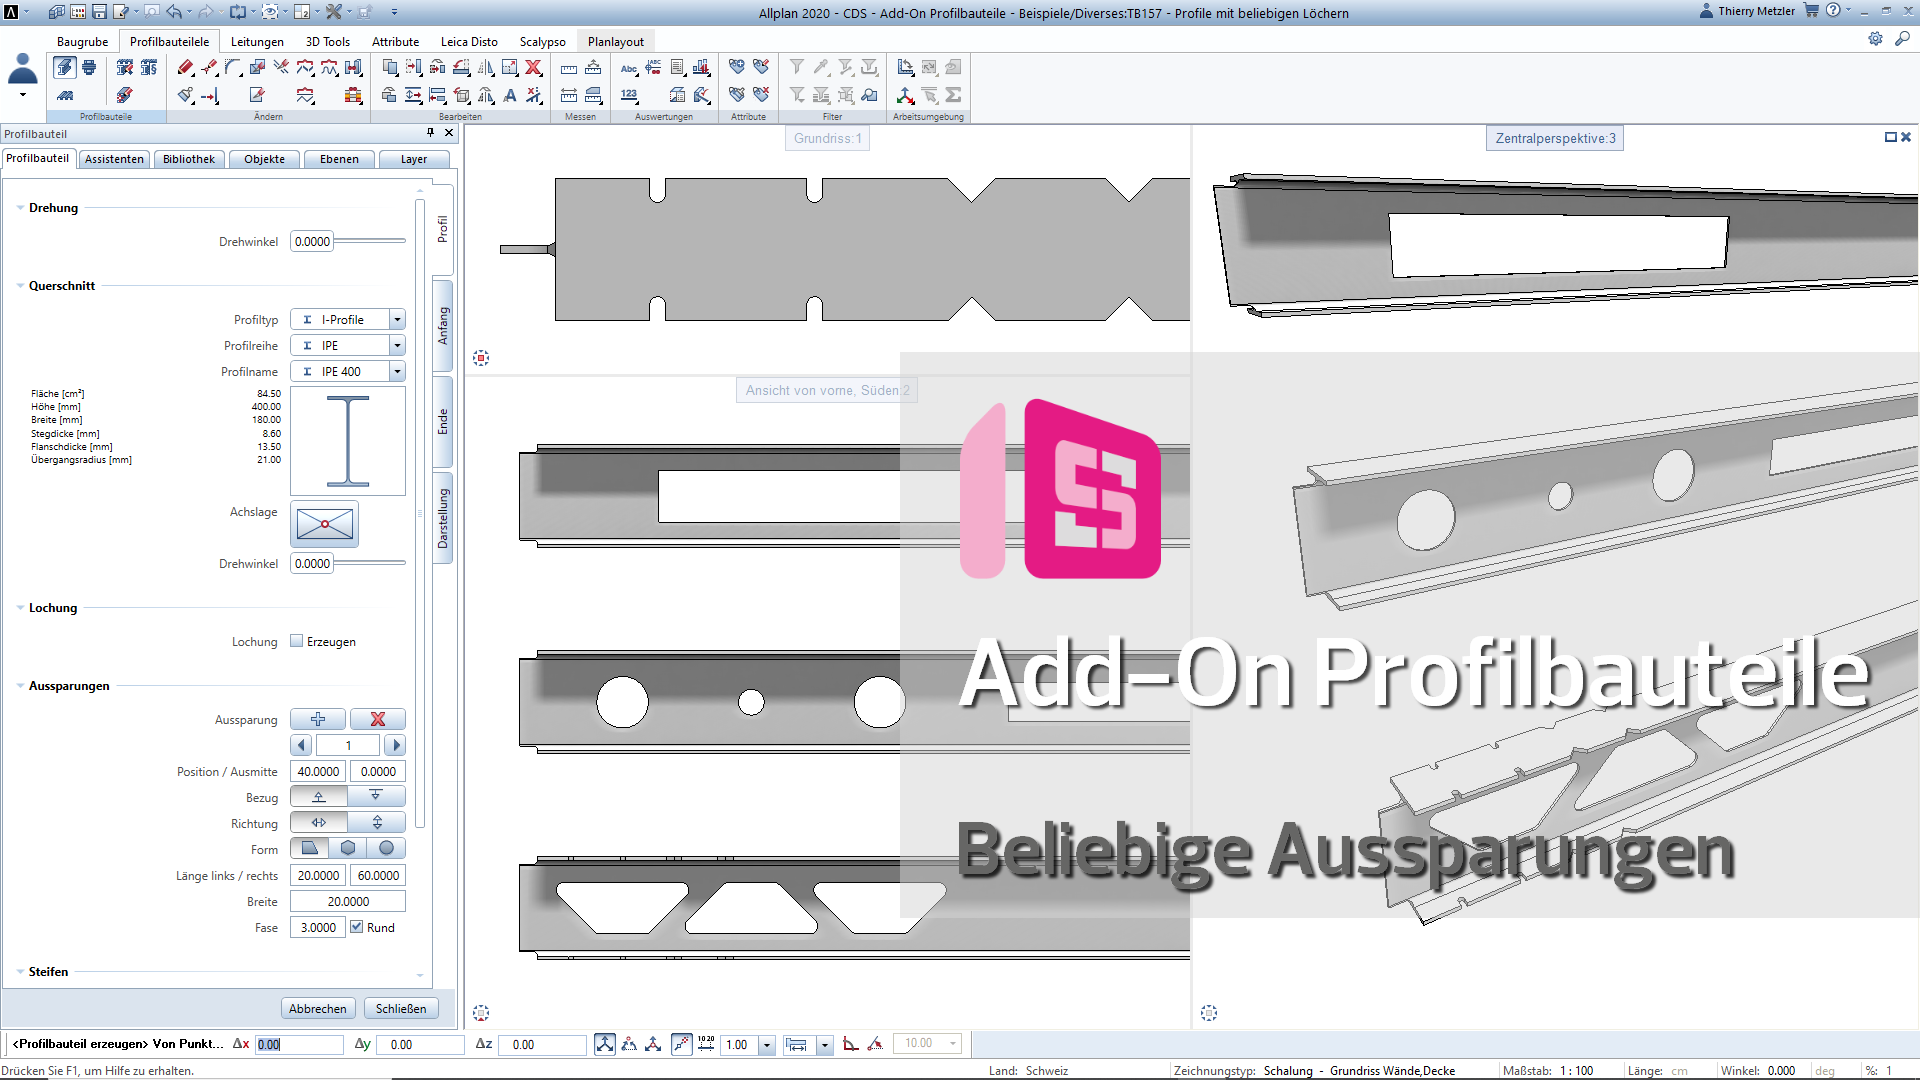
Task: Enable the Lochung Erzeugen checkbox
Action: click(x=297, y=641)
